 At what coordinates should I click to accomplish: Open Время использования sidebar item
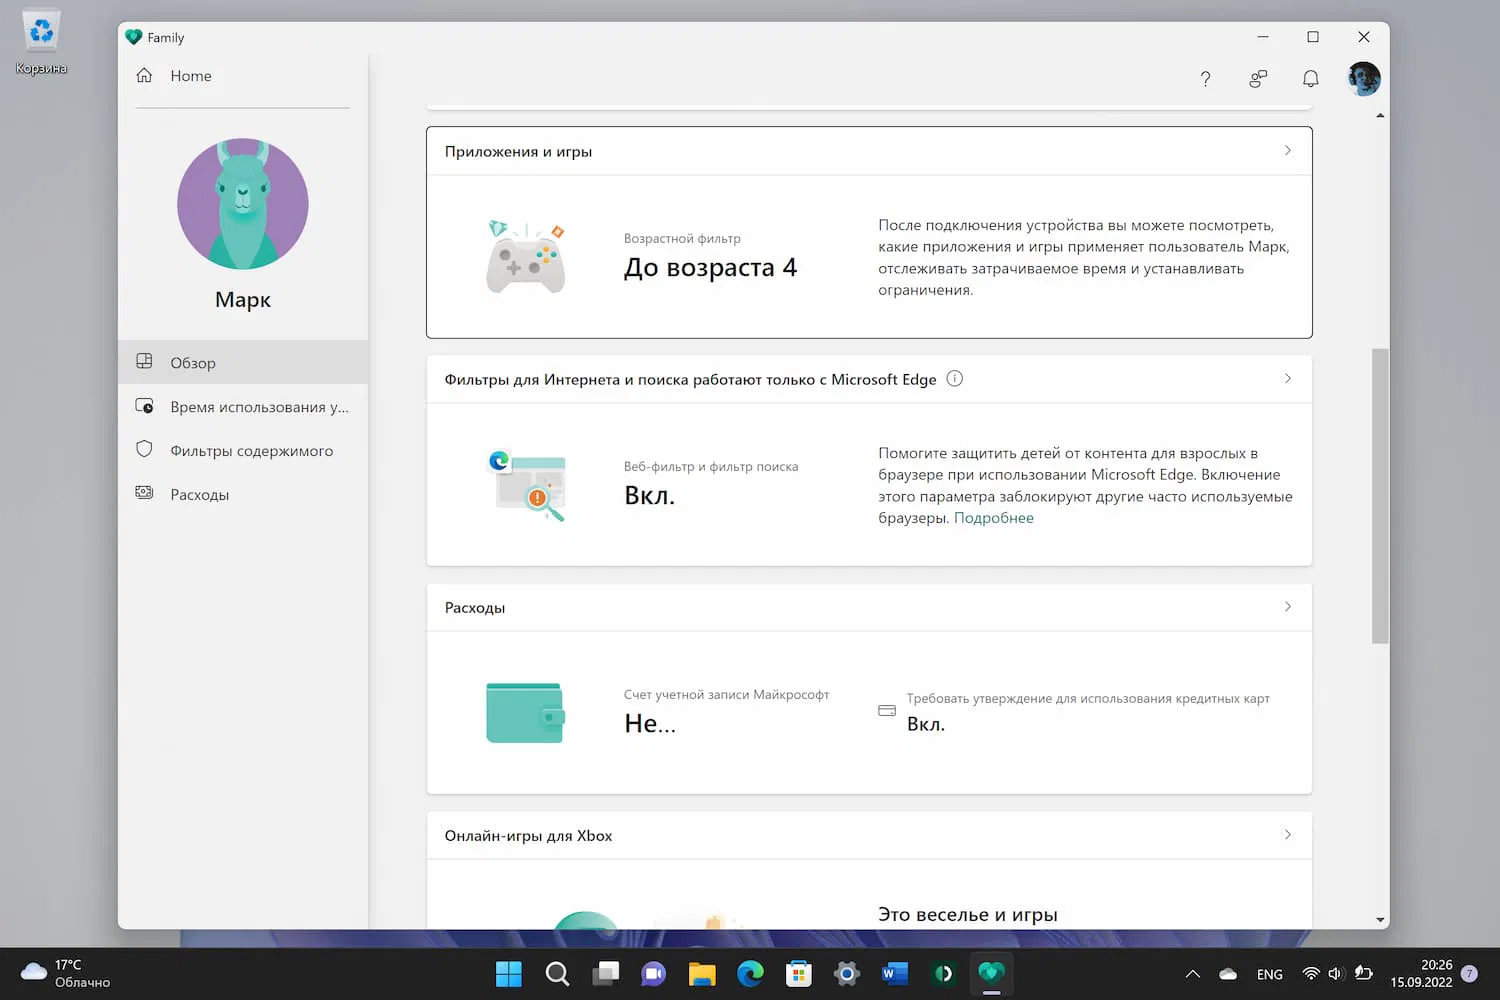(x=243, y=406)
